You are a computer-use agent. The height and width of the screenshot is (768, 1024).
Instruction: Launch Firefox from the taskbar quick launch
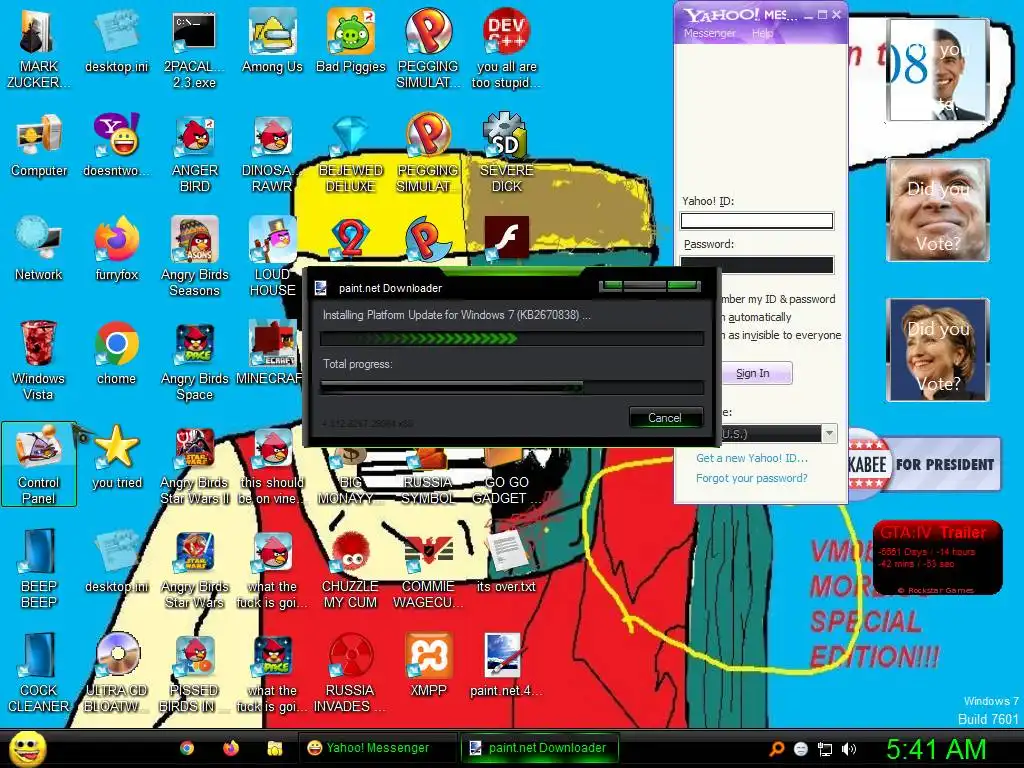click(231, 748)
